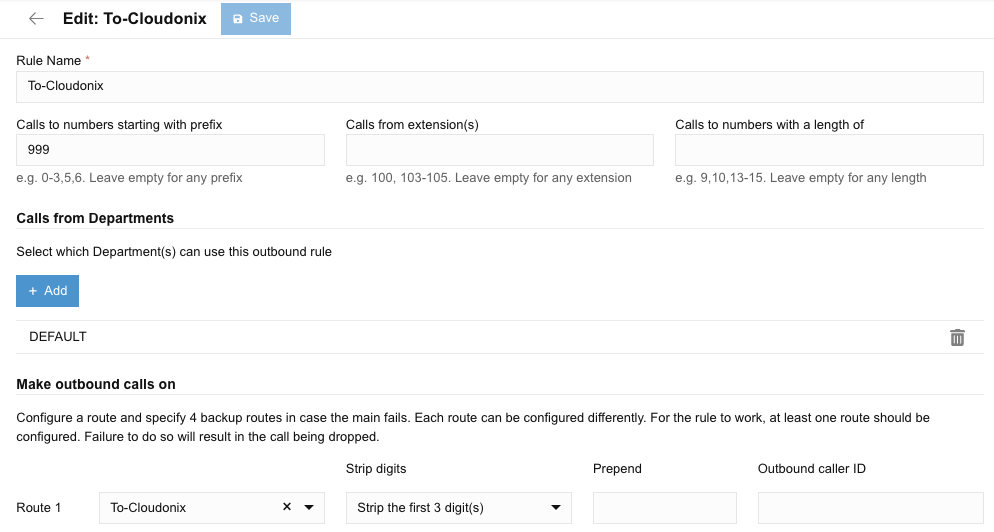Focus the Prepend field for Route 1

click(664, 507)
